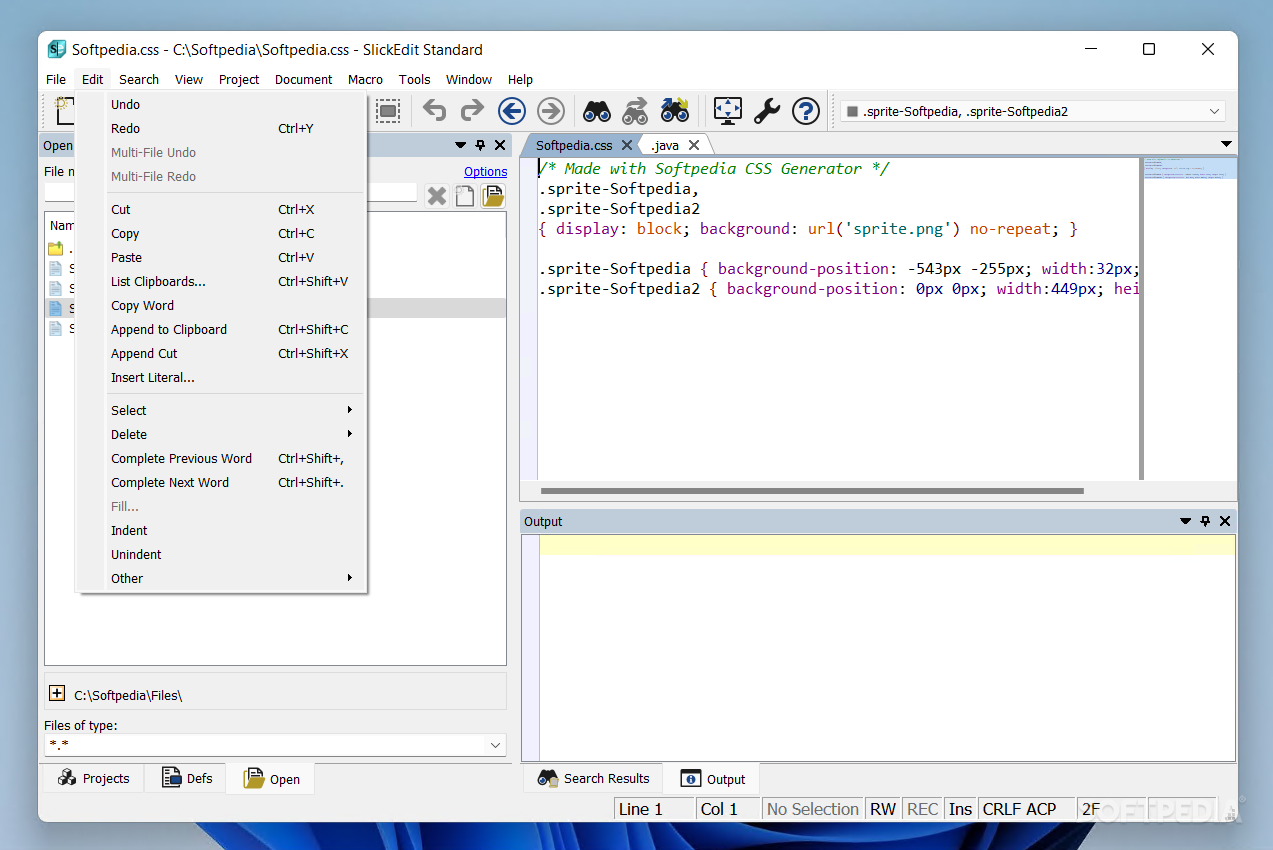Click the code minimap preview

[1189, 168]
